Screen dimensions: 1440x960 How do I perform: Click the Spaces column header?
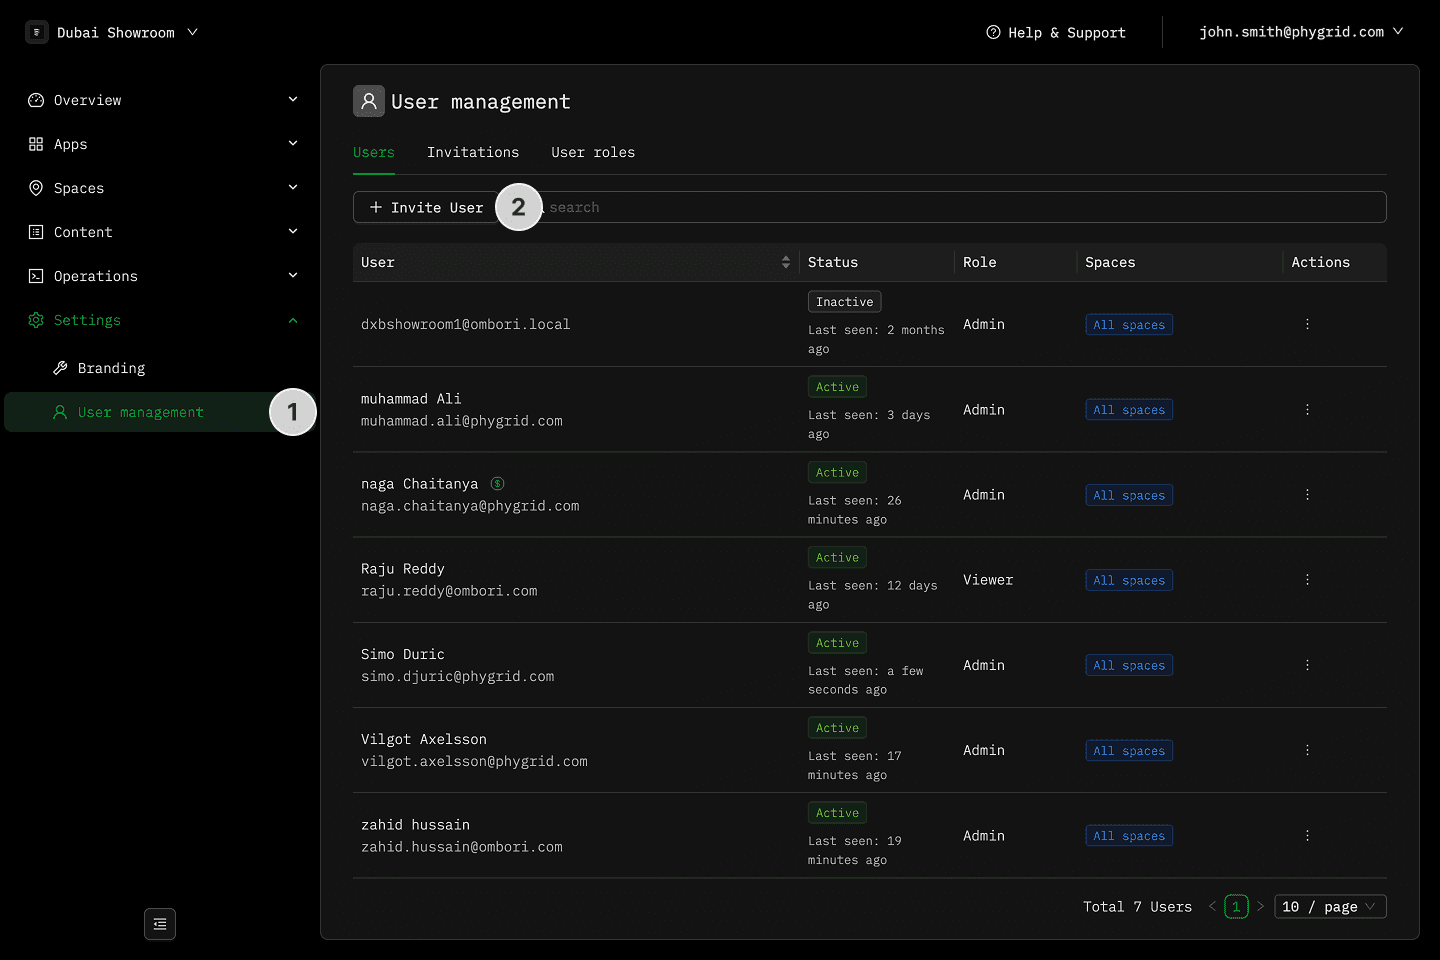(1110, 262)
